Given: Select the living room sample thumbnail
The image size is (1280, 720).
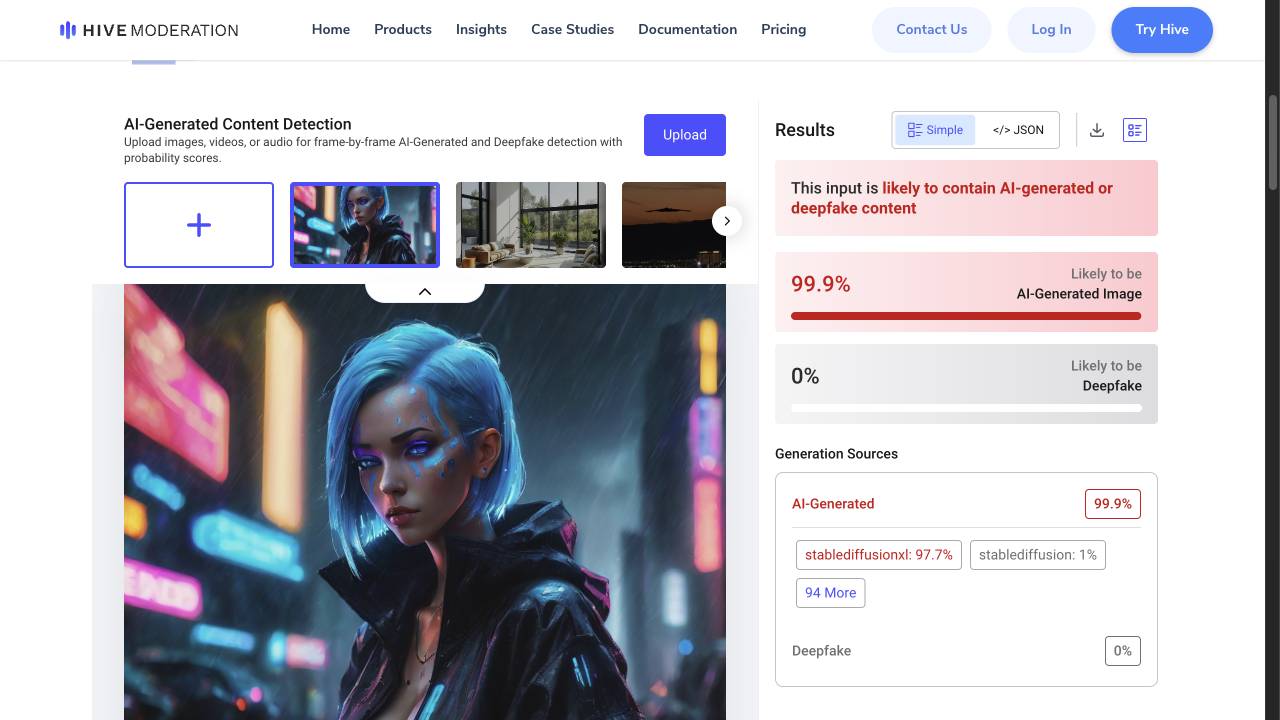Looking at the screenshot, I should 531,225.
